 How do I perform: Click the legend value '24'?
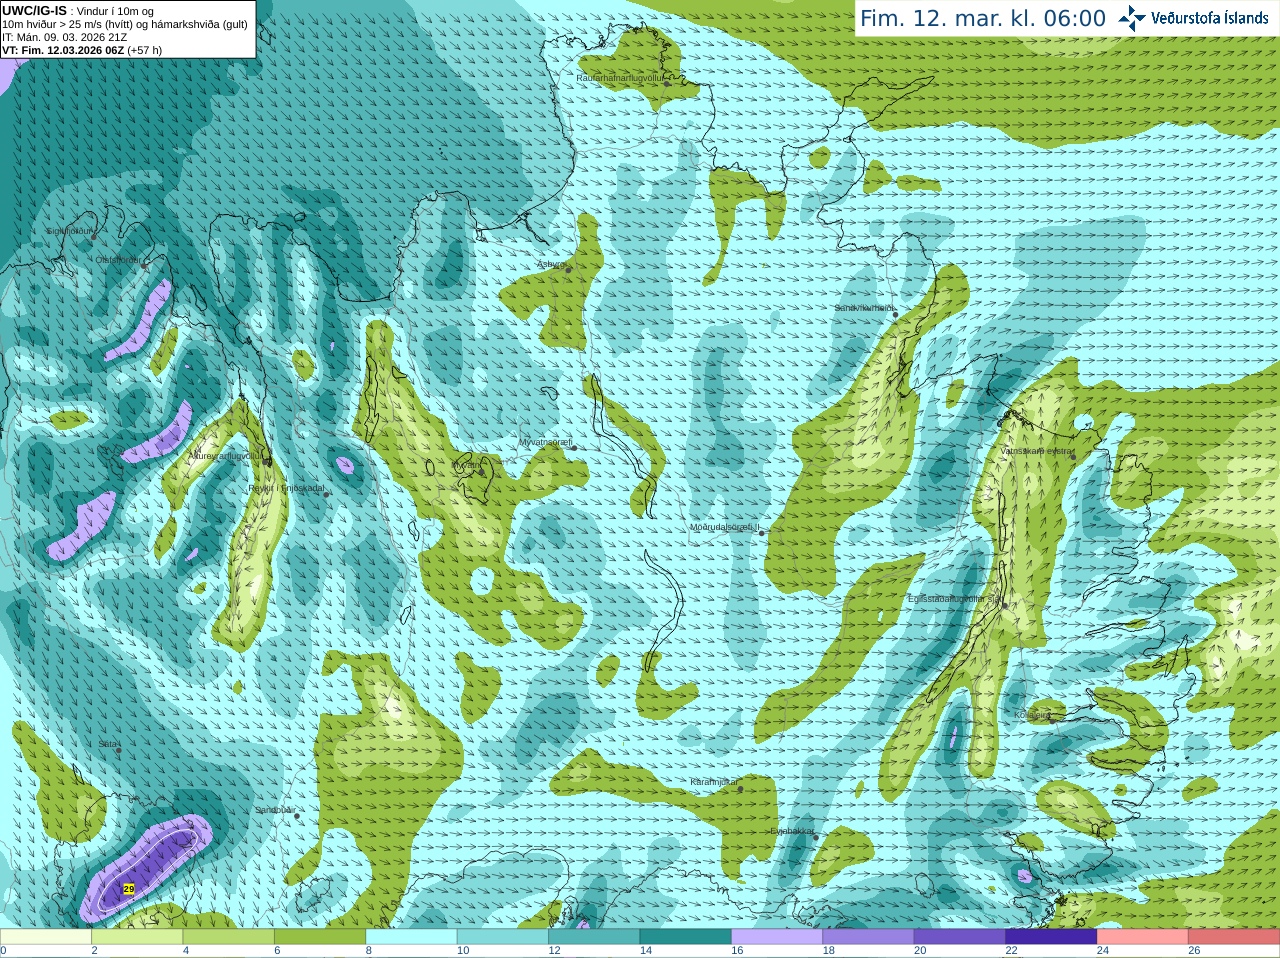click(1102, 950)
